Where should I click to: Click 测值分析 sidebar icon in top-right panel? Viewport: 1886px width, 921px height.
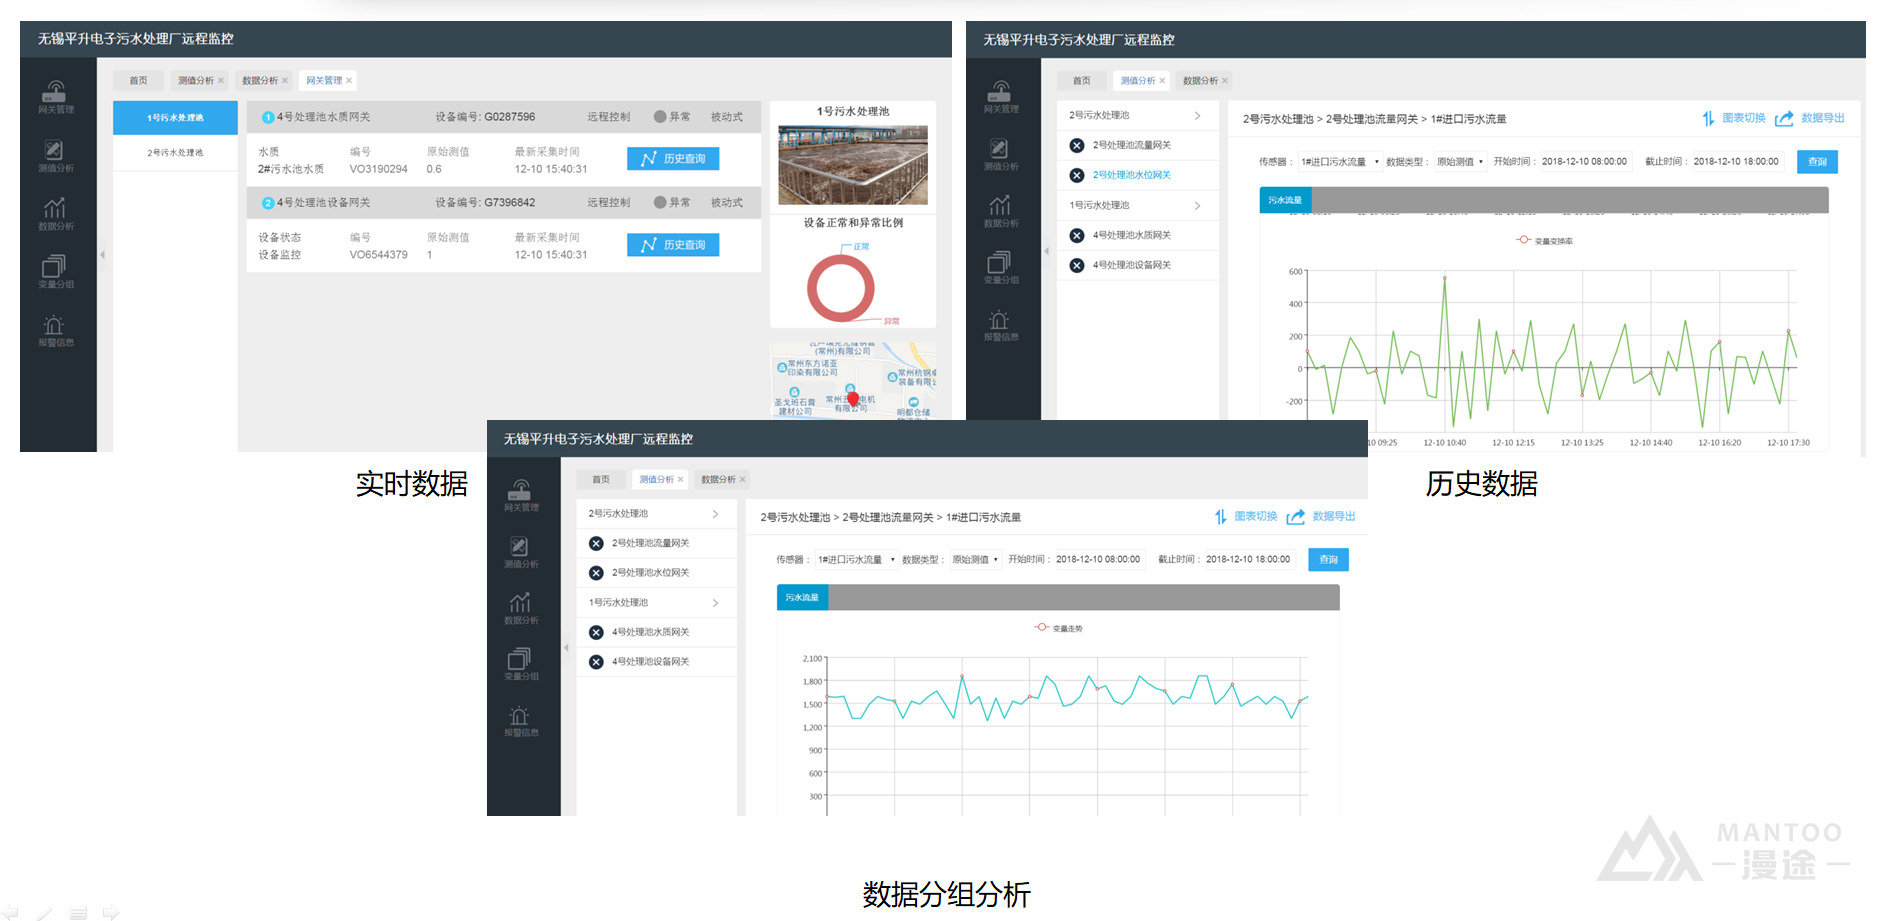[1000, 151]
